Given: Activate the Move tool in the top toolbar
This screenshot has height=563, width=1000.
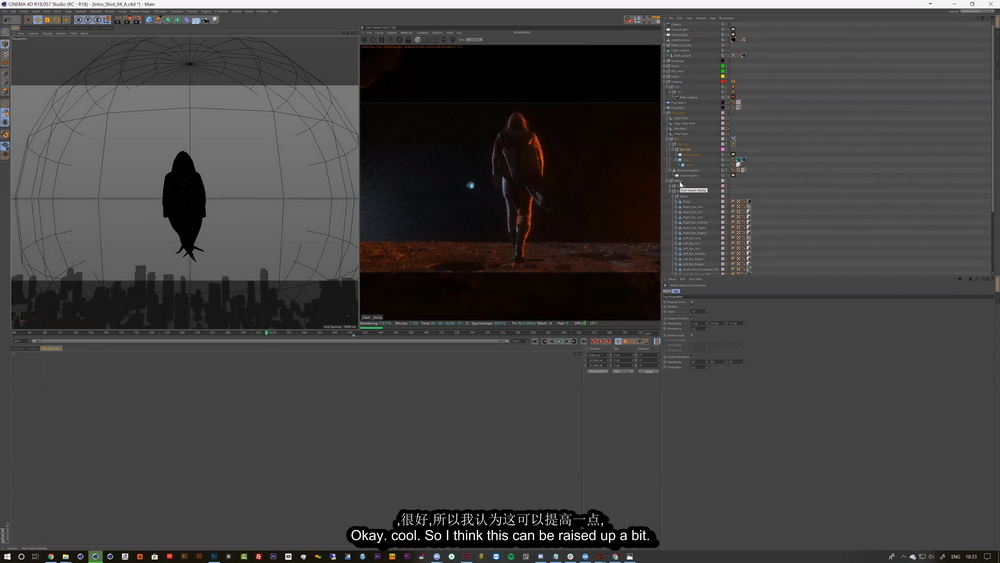Looking at the screenshot, I should [x=38, y=19].
